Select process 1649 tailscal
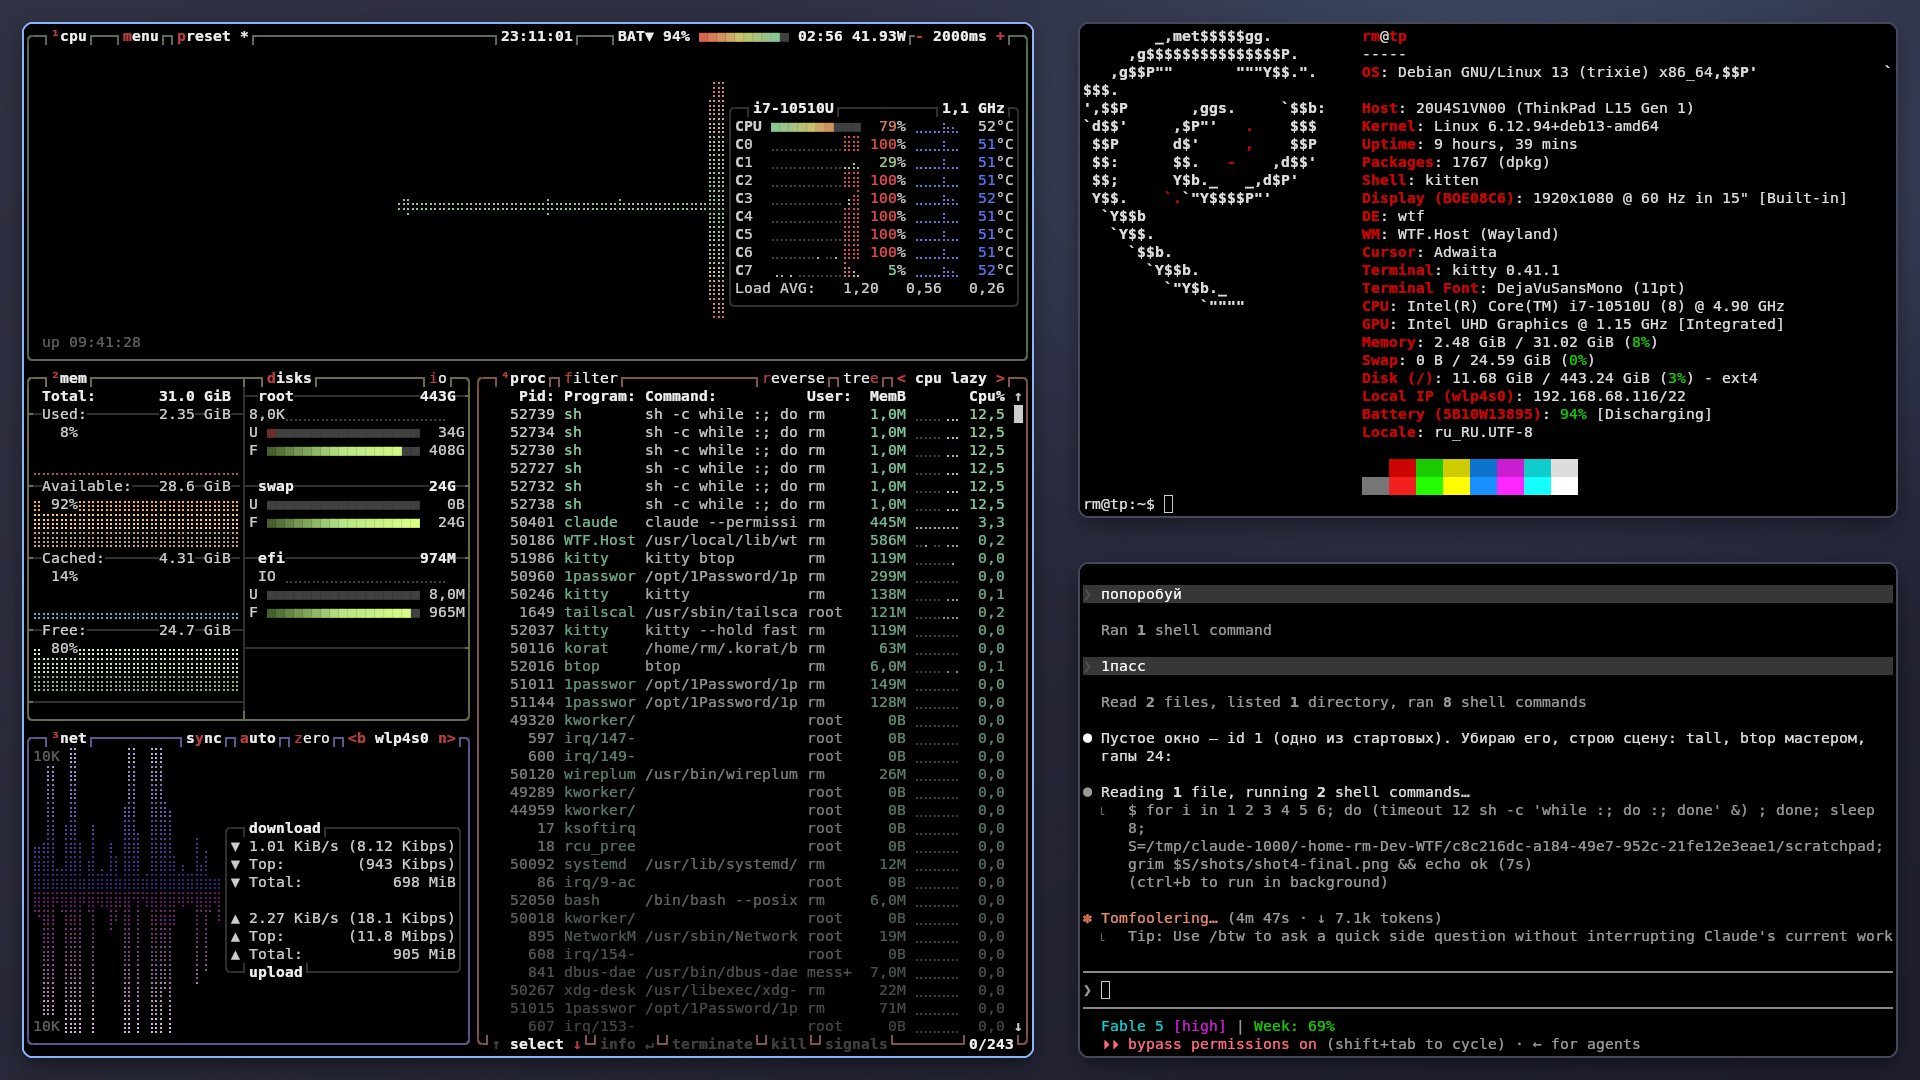This screenshot has width=1920, height=1080. point(757,613)
